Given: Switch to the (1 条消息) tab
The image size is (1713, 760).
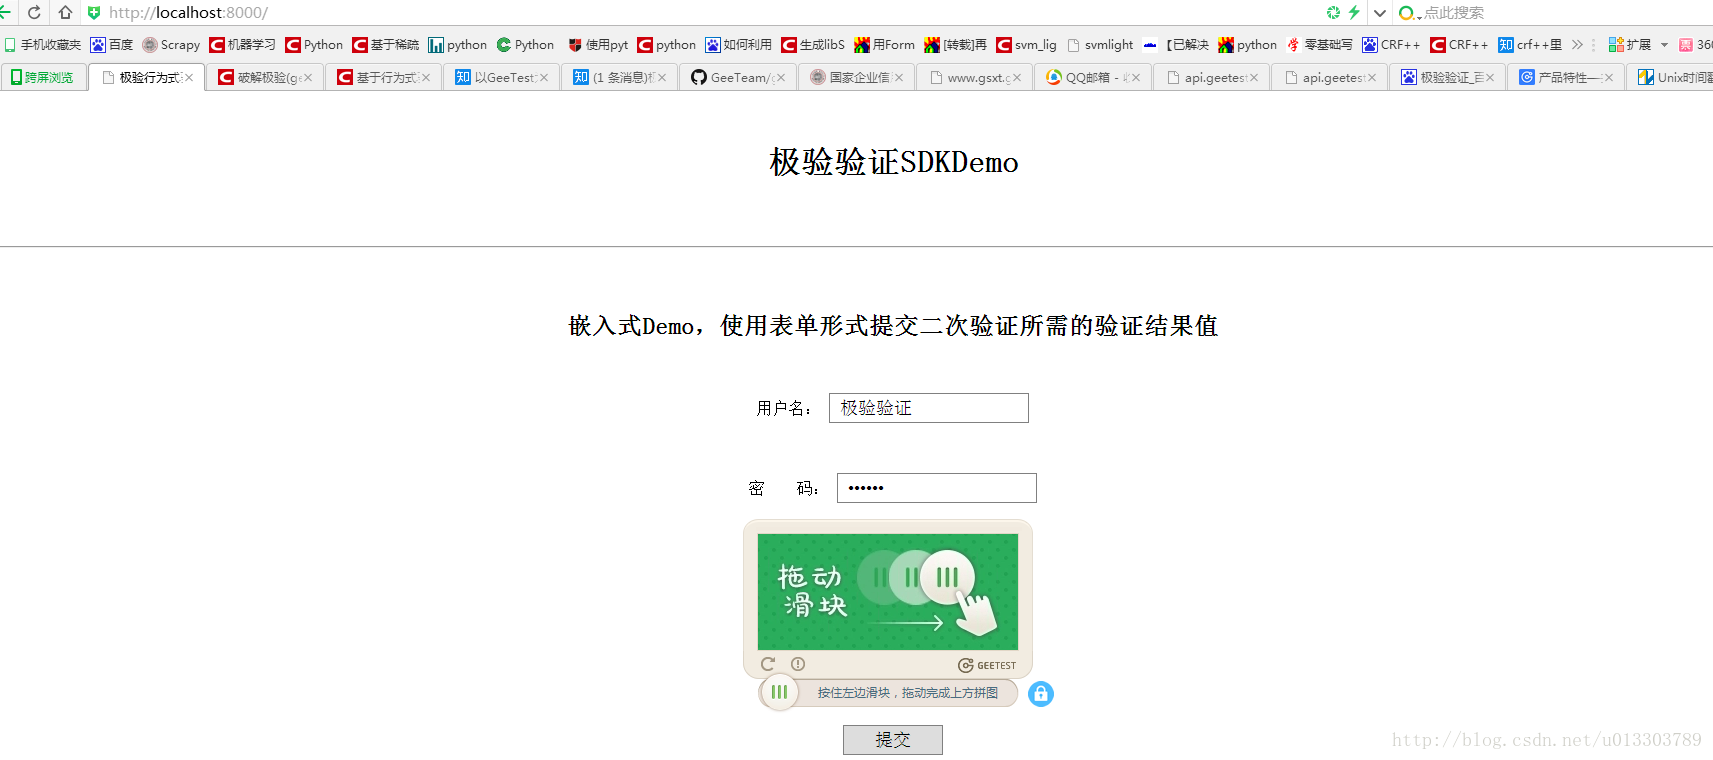Looking at the screenshot, I should pyautogui.click(x=620, y=77).
